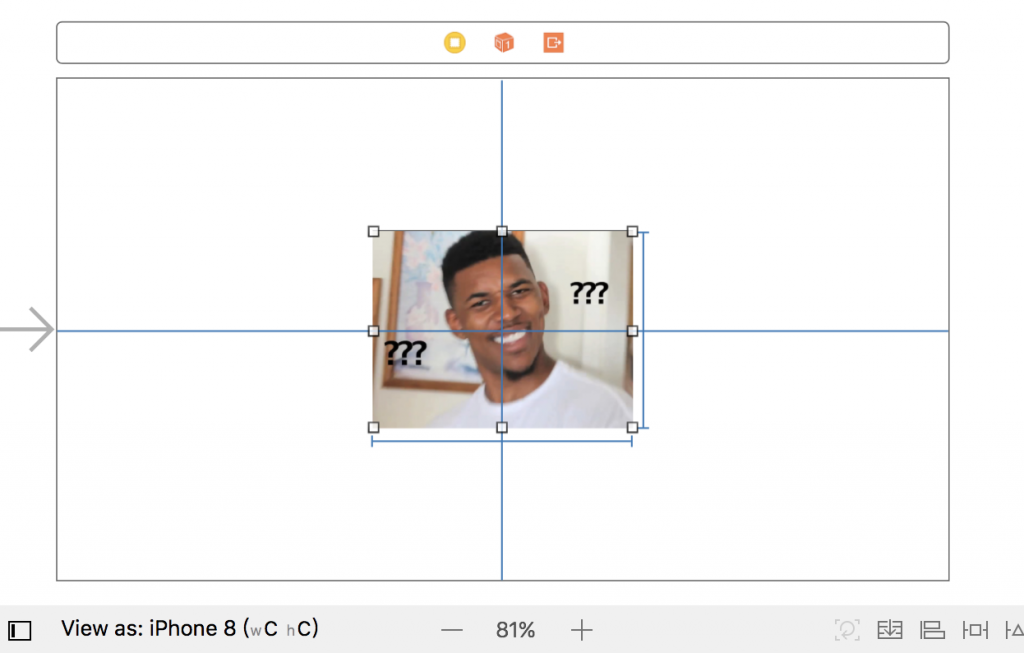Image resolution: width=1024 pixels, height=653 pixels.
Task: Open the Add New Constraints (Pin) icon
Action: 975,630
